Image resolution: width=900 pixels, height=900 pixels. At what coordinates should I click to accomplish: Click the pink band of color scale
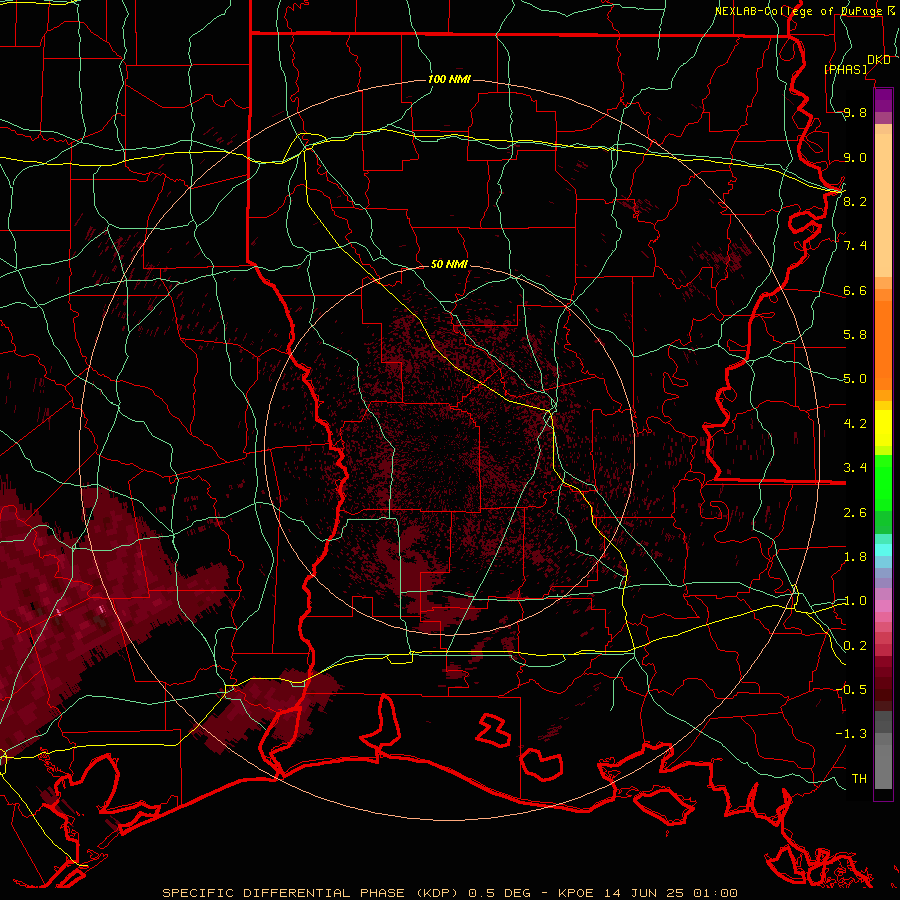click(883, 606)
